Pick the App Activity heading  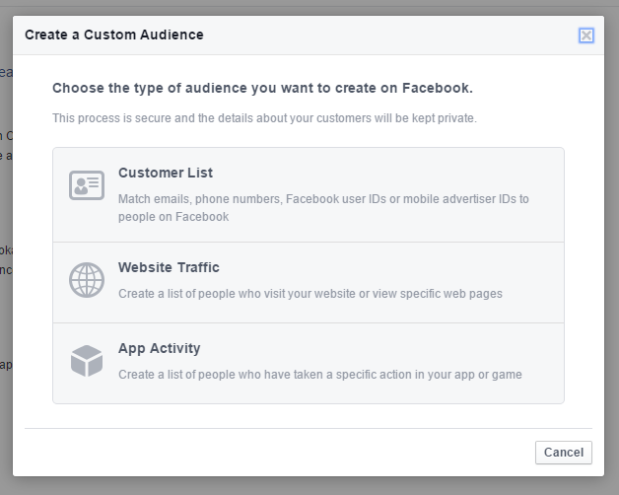[x=159, y=349]
